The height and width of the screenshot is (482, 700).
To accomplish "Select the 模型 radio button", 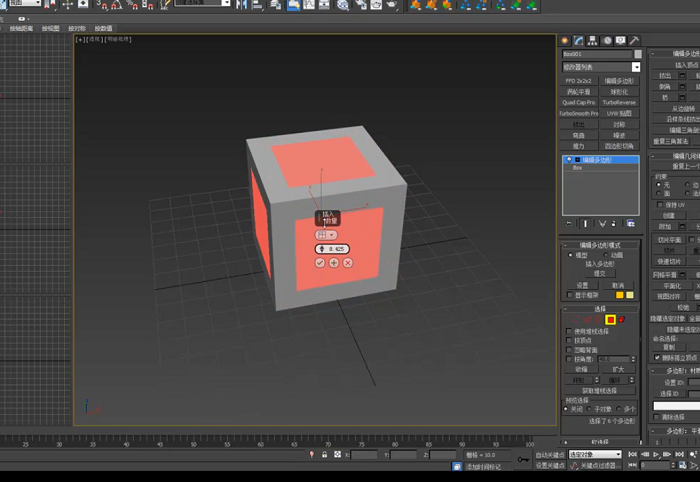I will pyautogui.click(x=570, y=255).
